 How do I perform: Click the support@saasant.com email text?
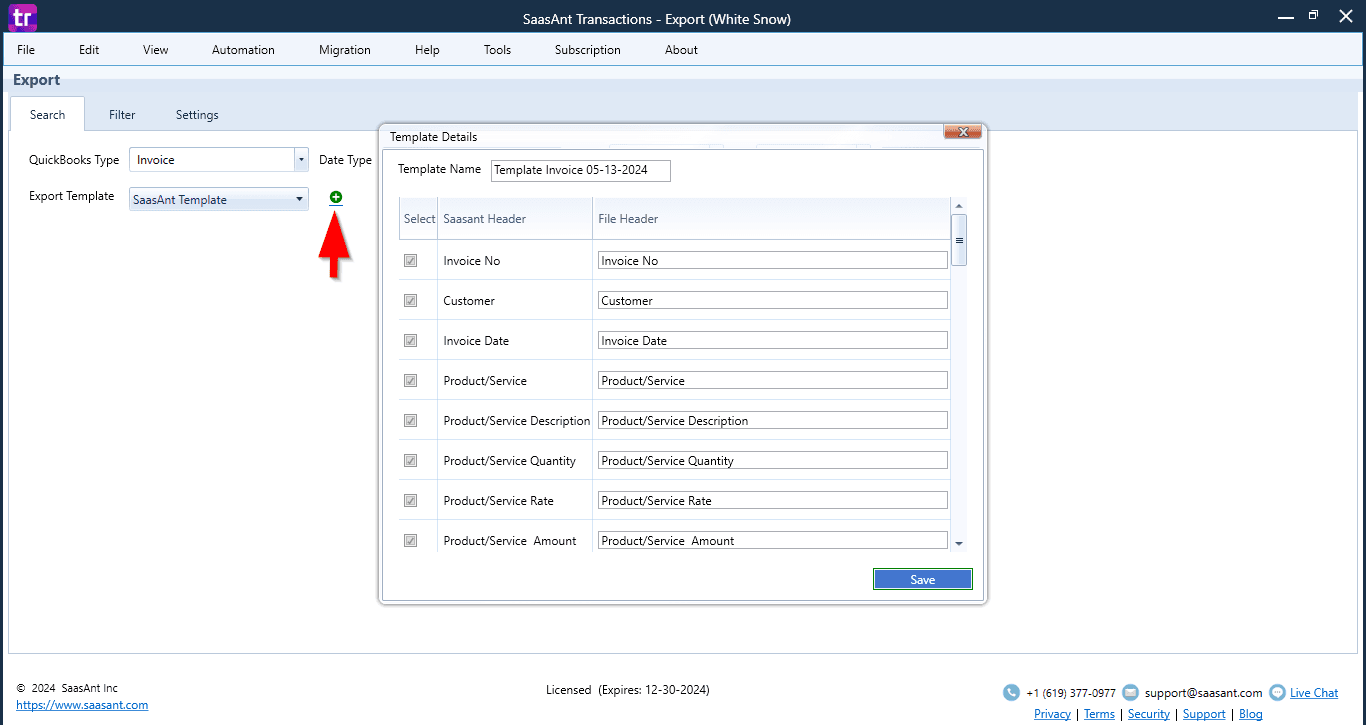[1204, 692]
